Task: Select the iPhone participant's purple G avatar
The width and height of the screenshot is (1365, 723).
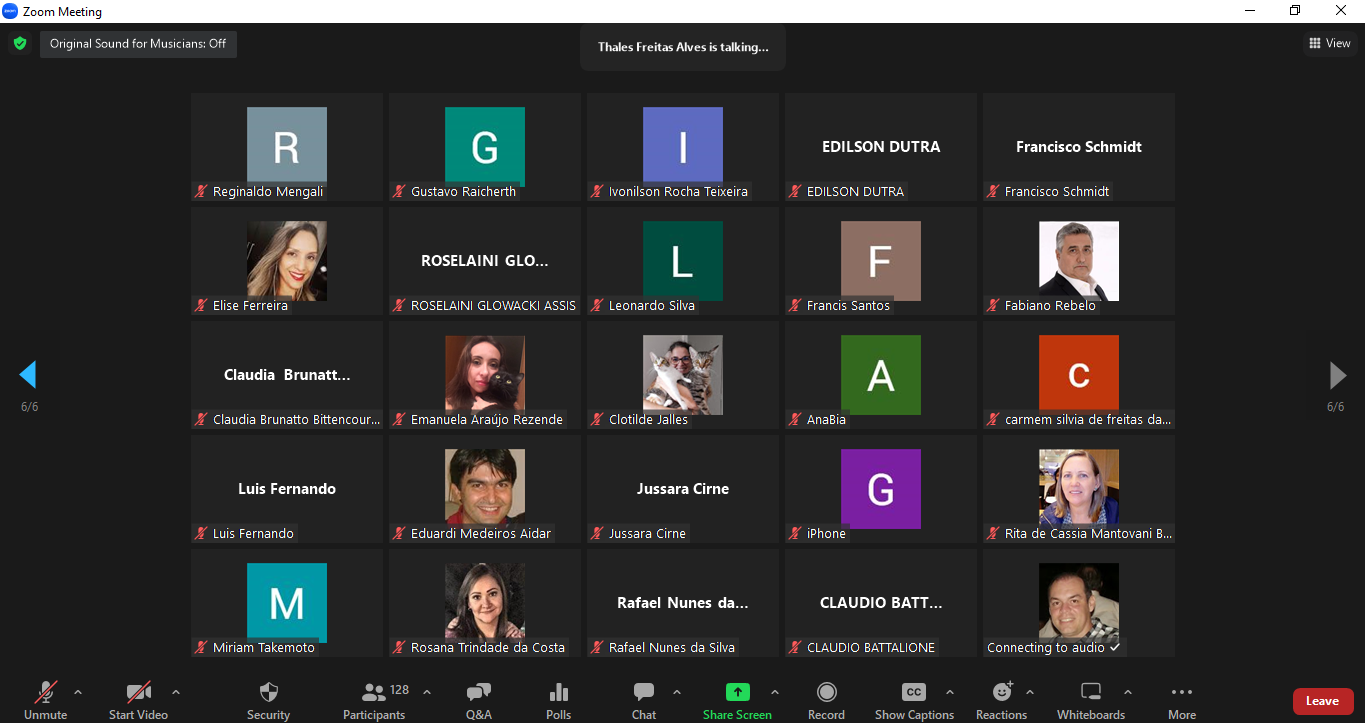Action: click(881, 489)
